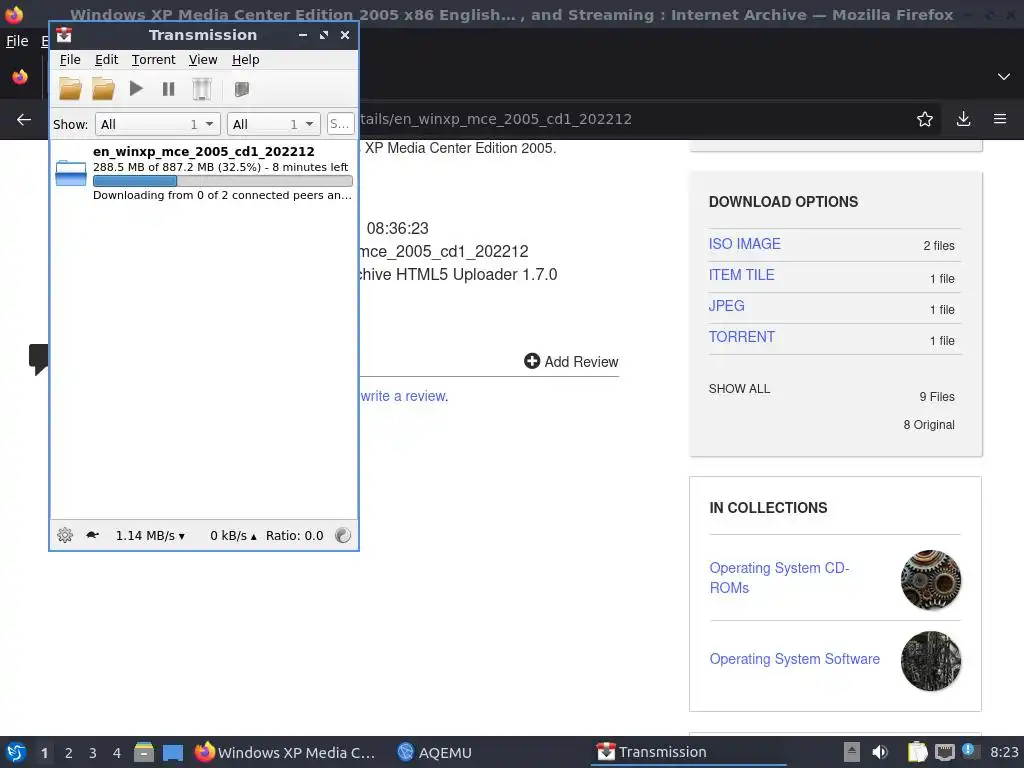This screenshot has width=1024, height=768.
Task: Click JPEG download option
Action: pyautogui.click(x=726, y=306)
